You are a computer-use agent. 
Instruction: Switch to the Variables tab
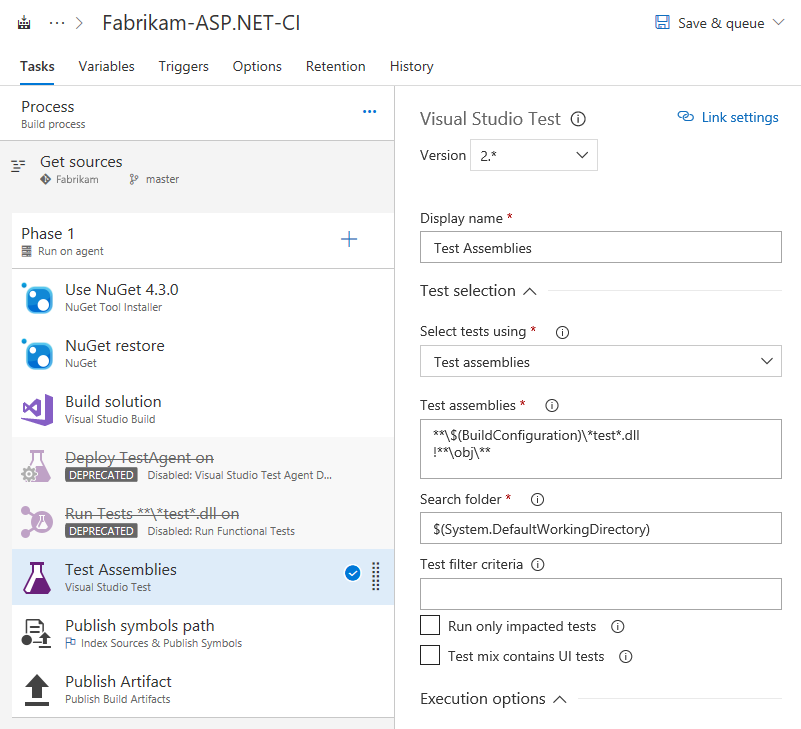[x=106, y=66]
